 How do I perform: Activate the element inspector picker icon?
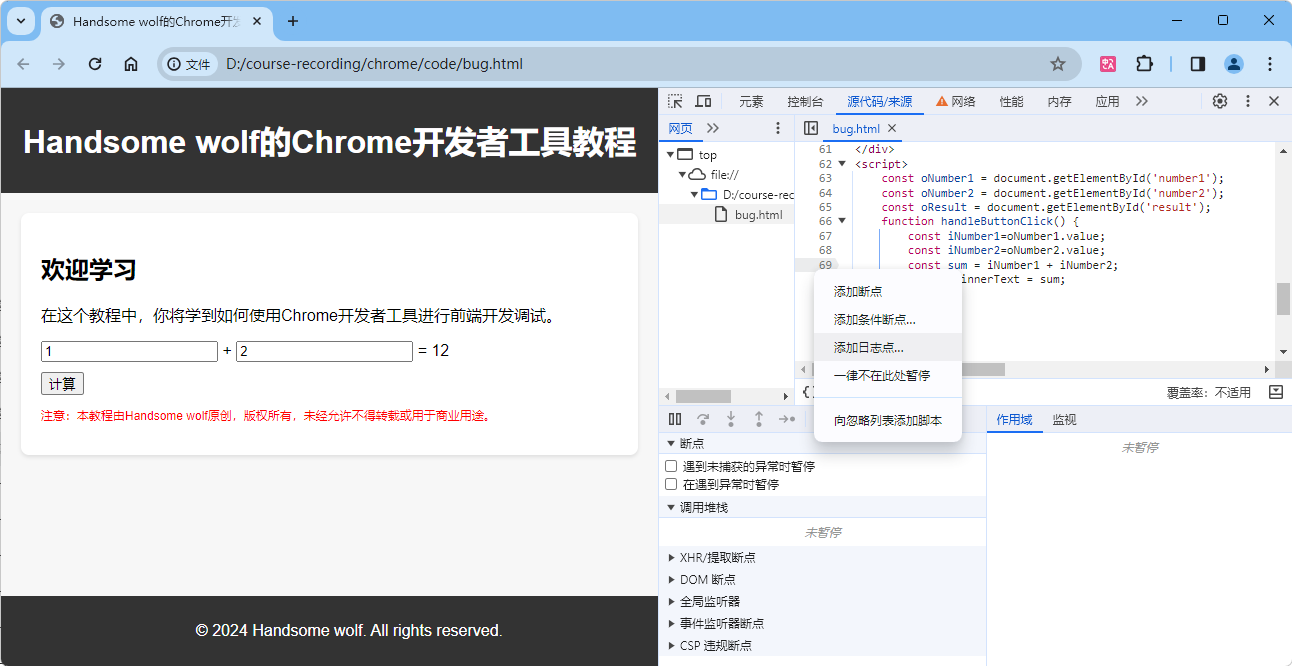[676, 101]
